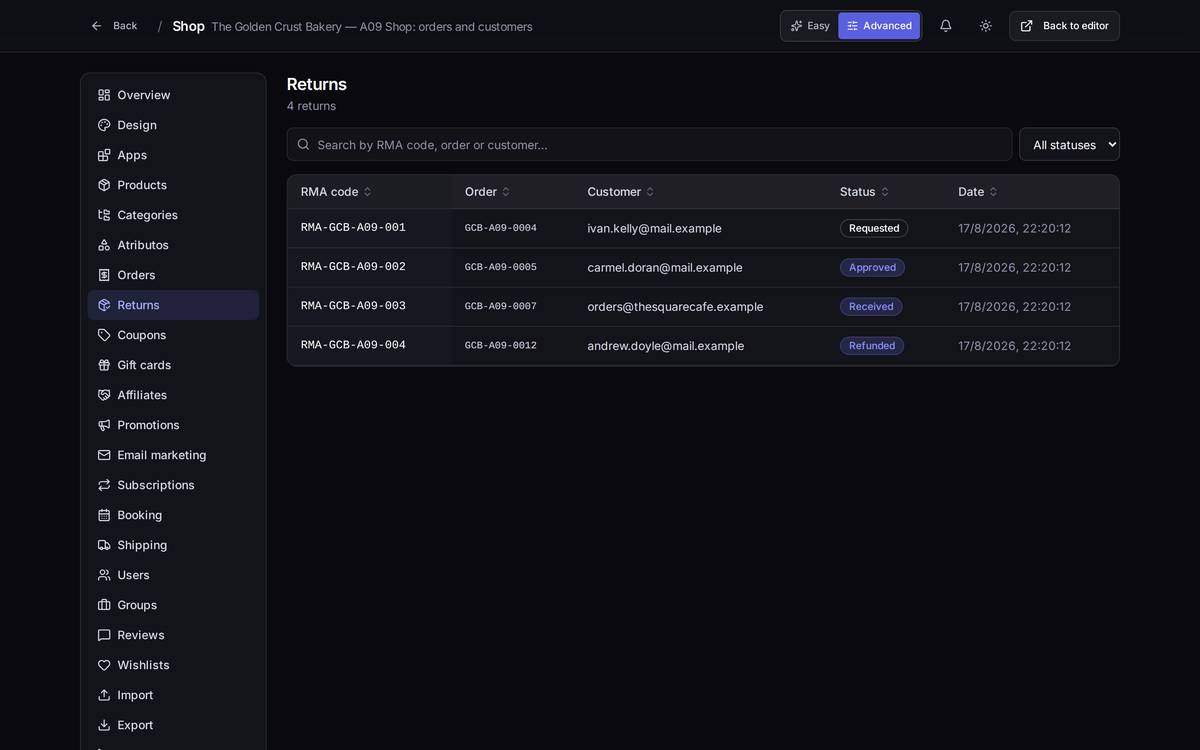Screen dimensions: 1200x750
Task: Click customer orders@thesquarecafe.example
Action: pos(675,306)
